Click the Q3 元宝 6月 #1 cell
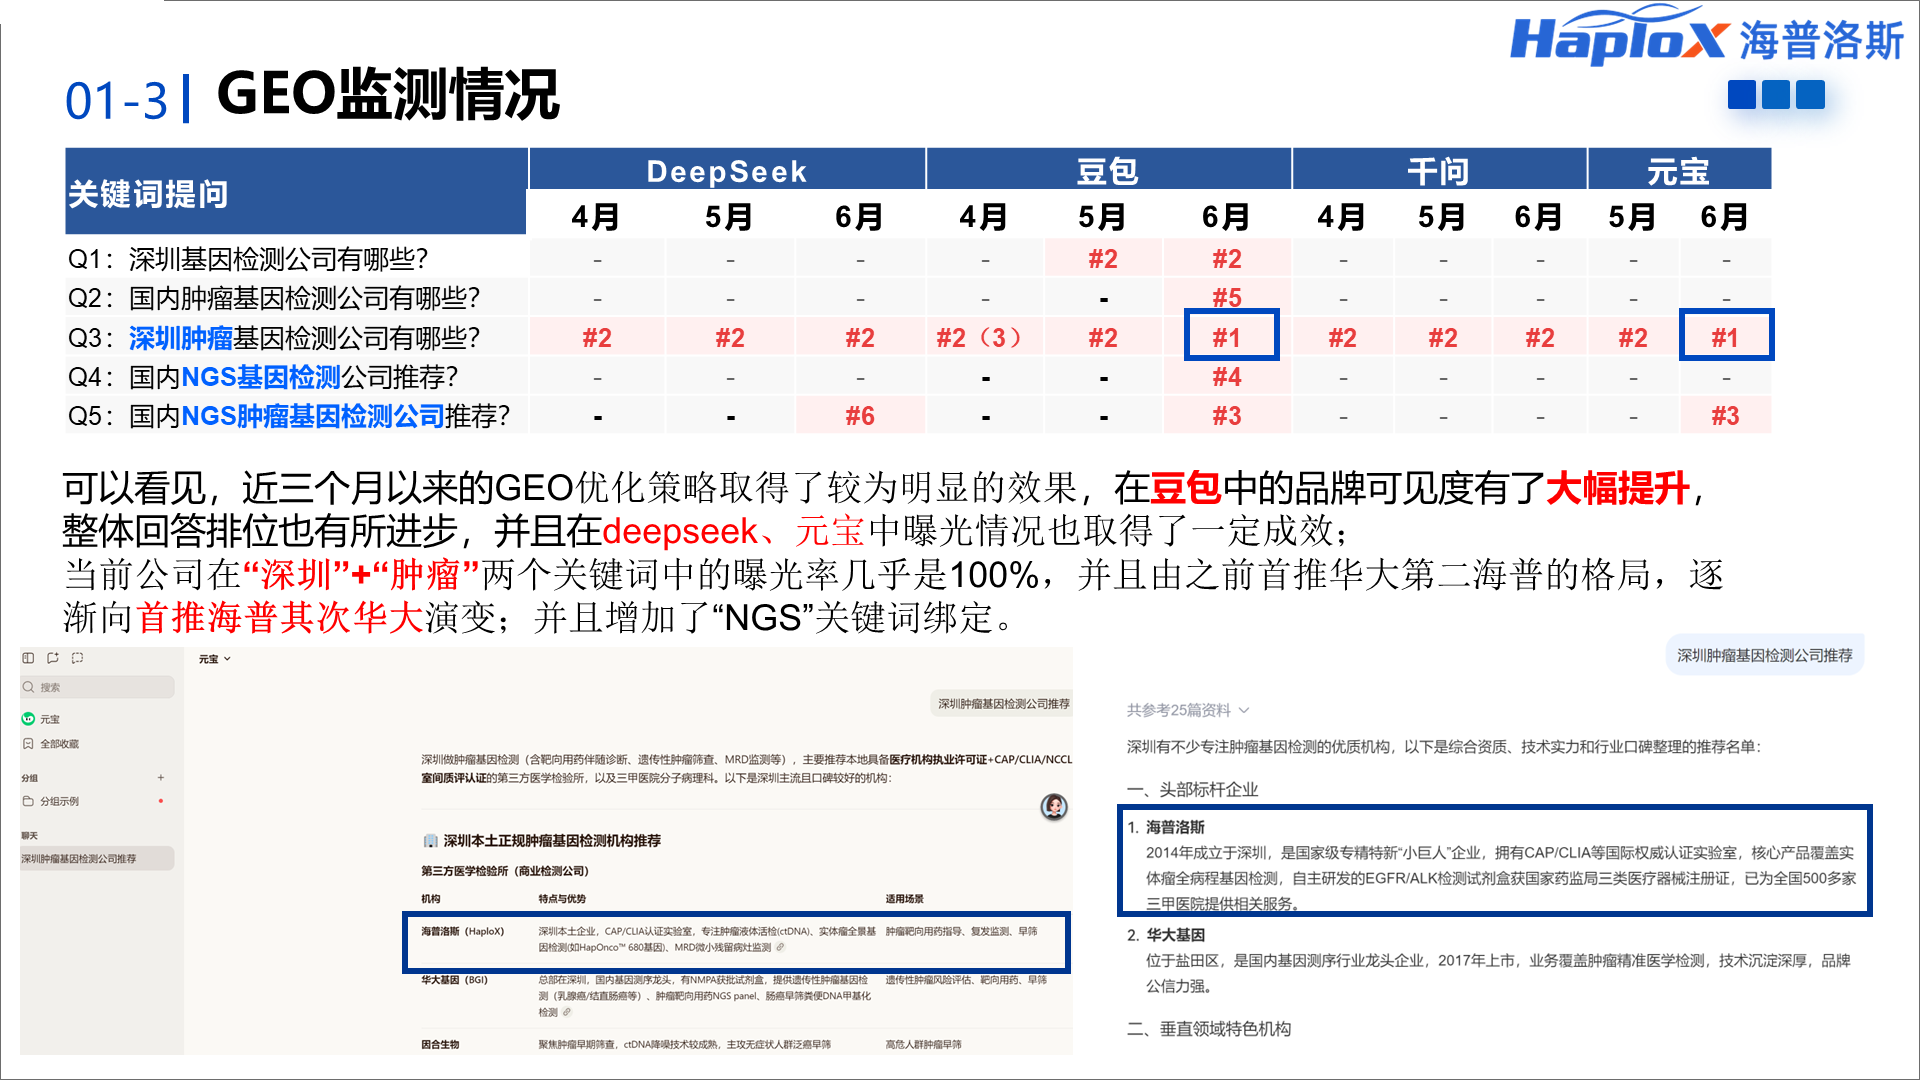Image resolution: width=1920 pixels, height=1080 pixels. point(1727,336)
